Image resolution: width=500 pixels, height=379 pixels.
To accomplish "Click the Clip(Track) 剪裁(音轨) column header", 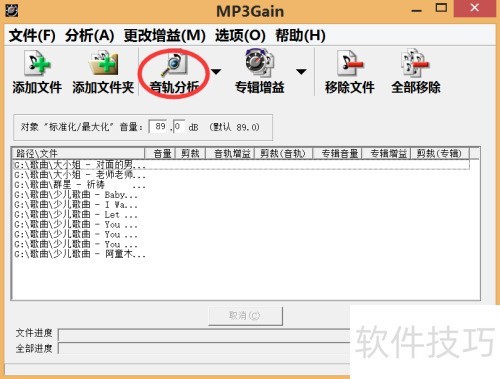I will coord(284,153).
